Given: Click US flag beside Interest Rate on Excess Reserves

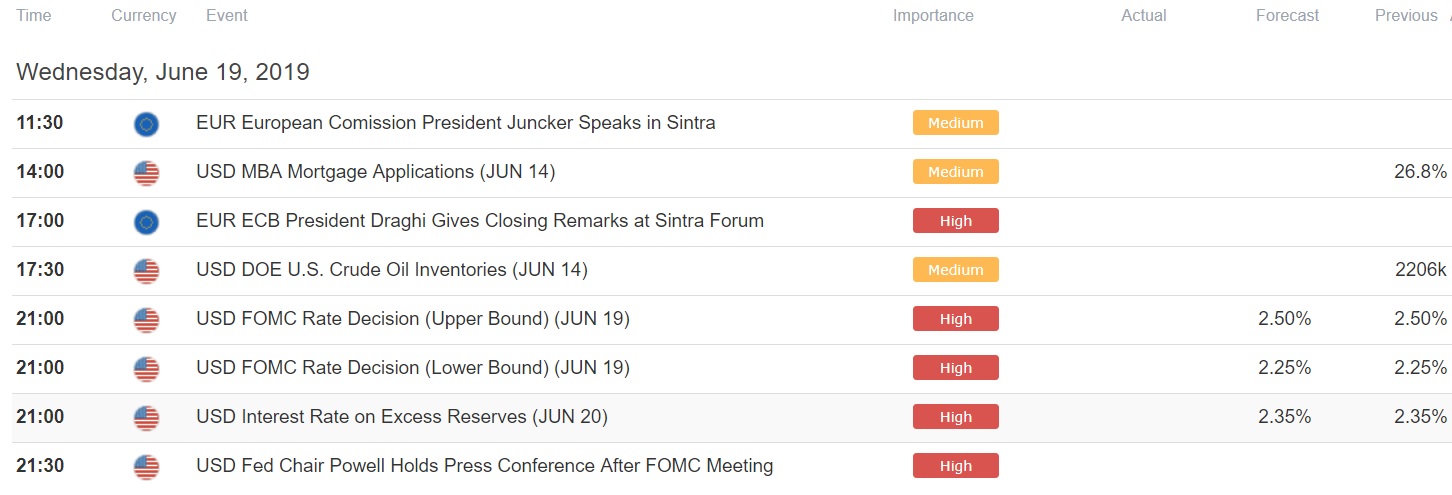Looking at the screenshot, I should tap(146, 418).
